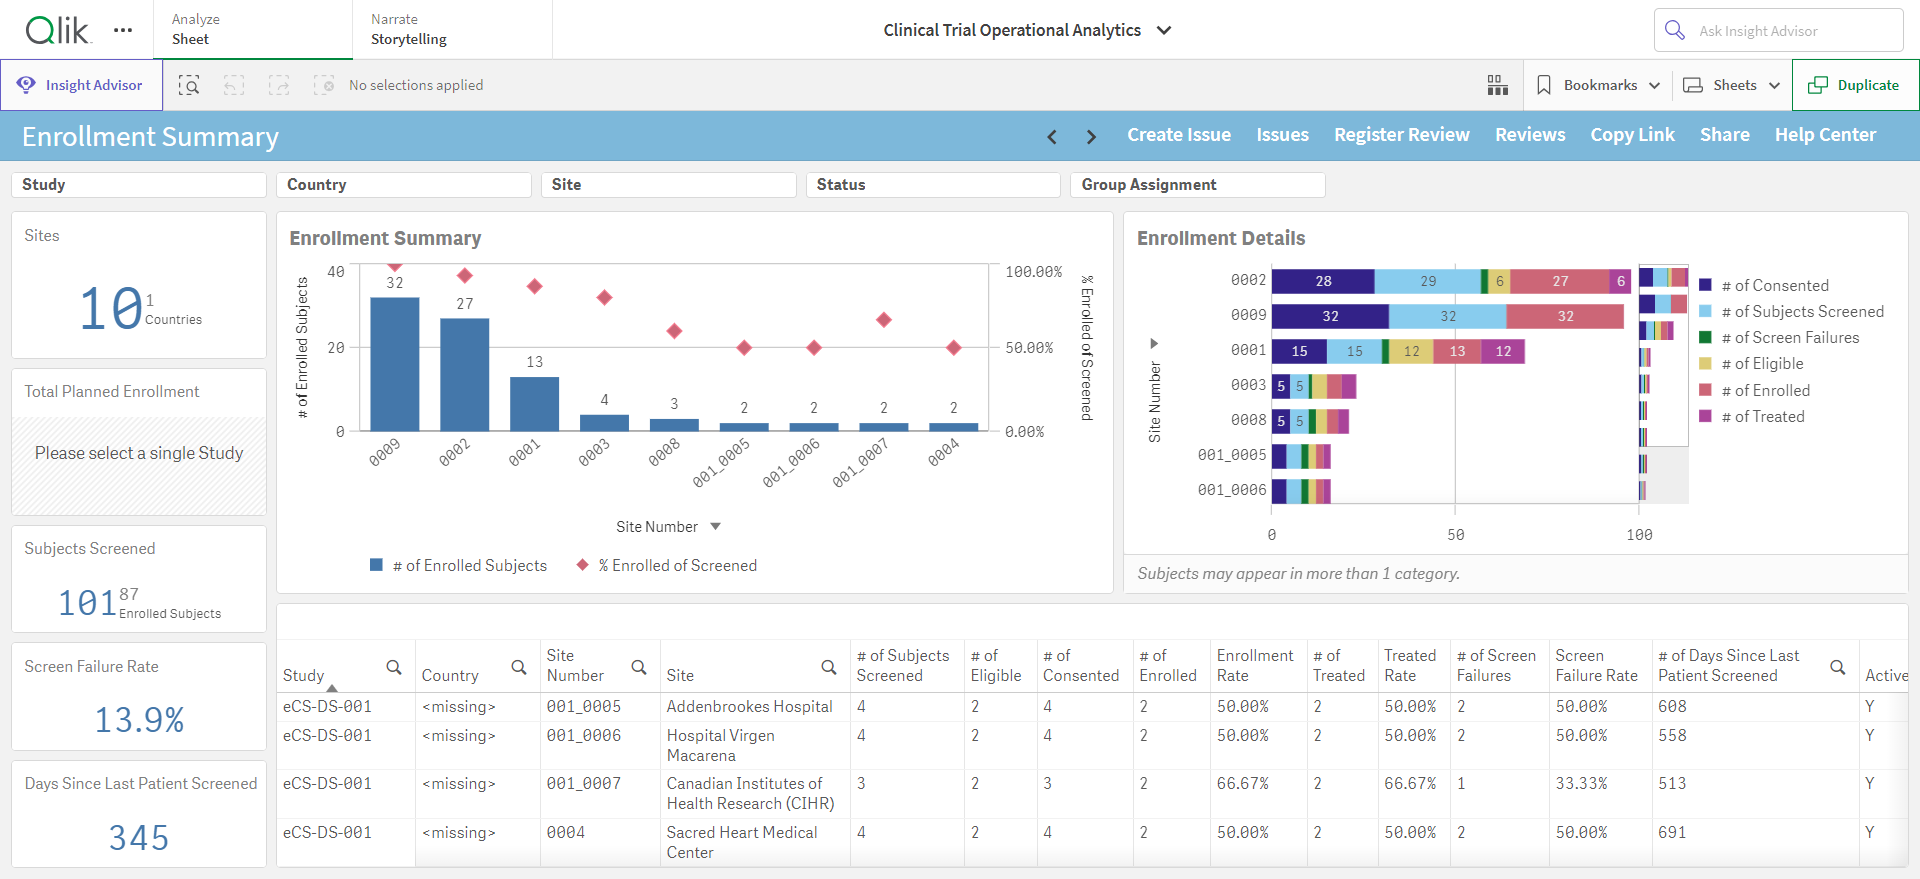Viewport: 1920px width, 879px height.
Task: Click search icon in Study column
Action: point(394,667)
